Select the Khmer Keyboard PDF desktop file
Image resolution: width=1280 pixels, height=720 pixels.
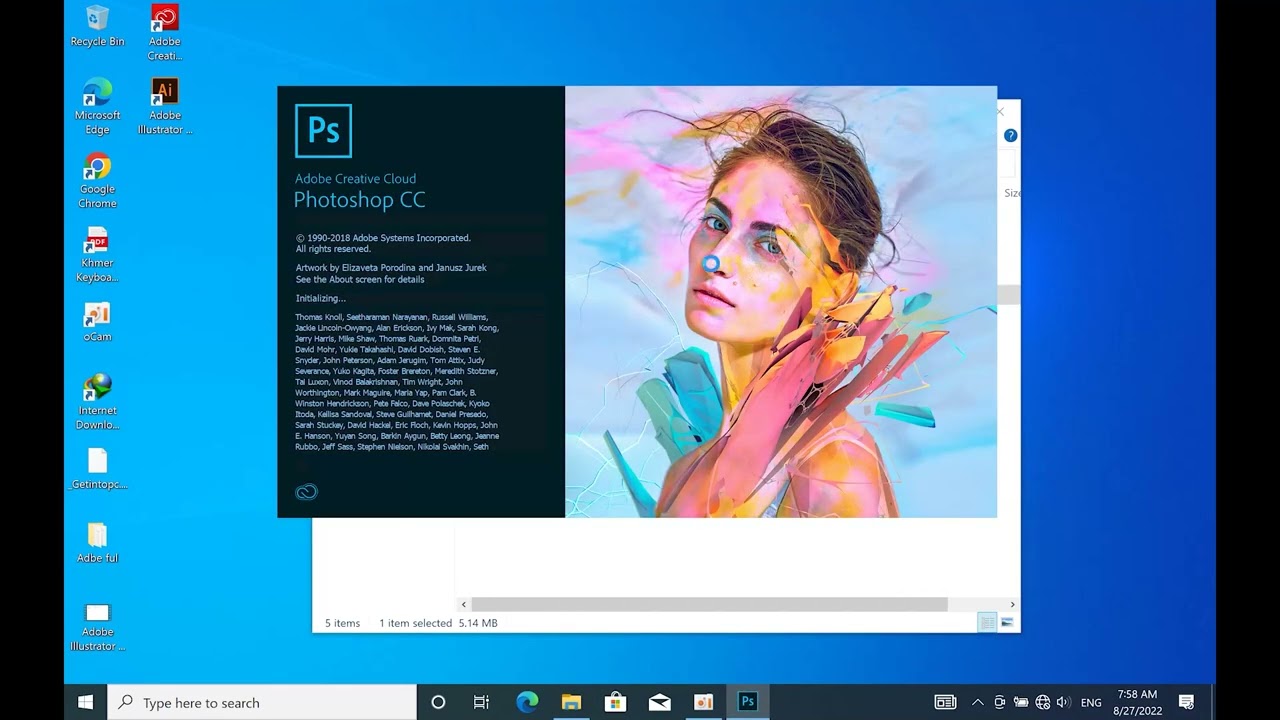[x=97, y=254]
